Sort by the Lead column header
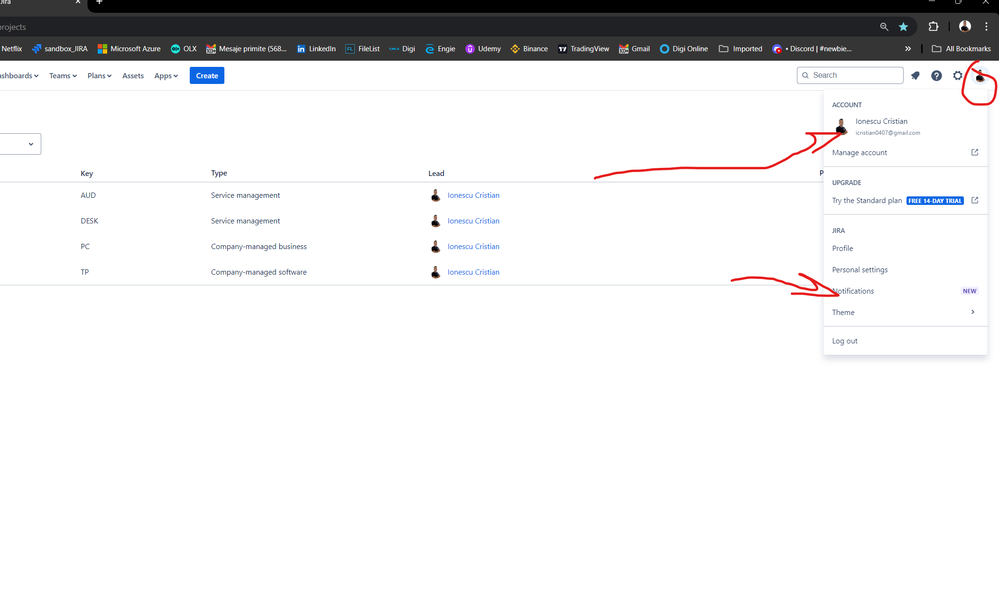The width and height of the screenshot is (999, 592). point(436,173)
